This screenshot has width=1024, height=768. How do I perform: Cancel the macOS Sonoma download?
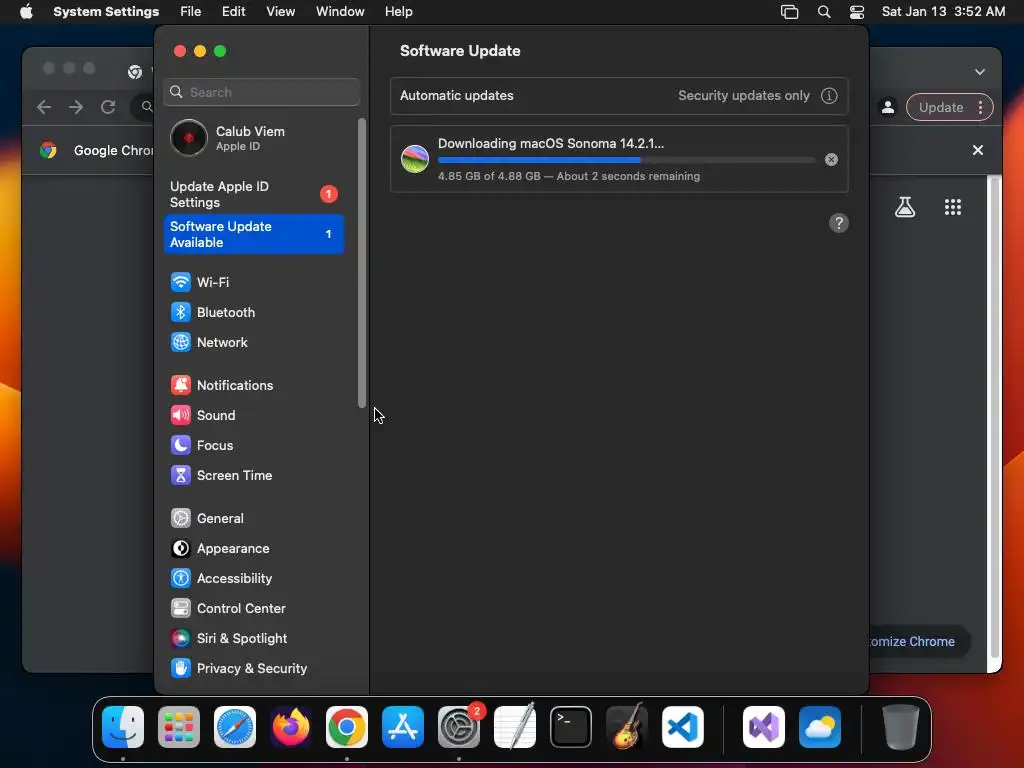(831, 159)
